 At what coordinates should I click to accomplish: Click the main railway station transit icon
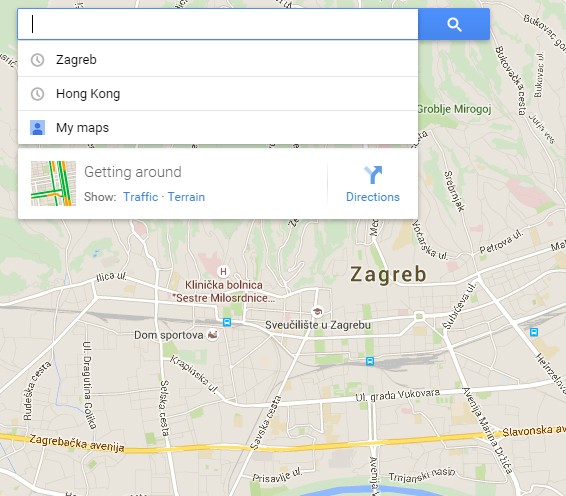[x=370, y=361]
